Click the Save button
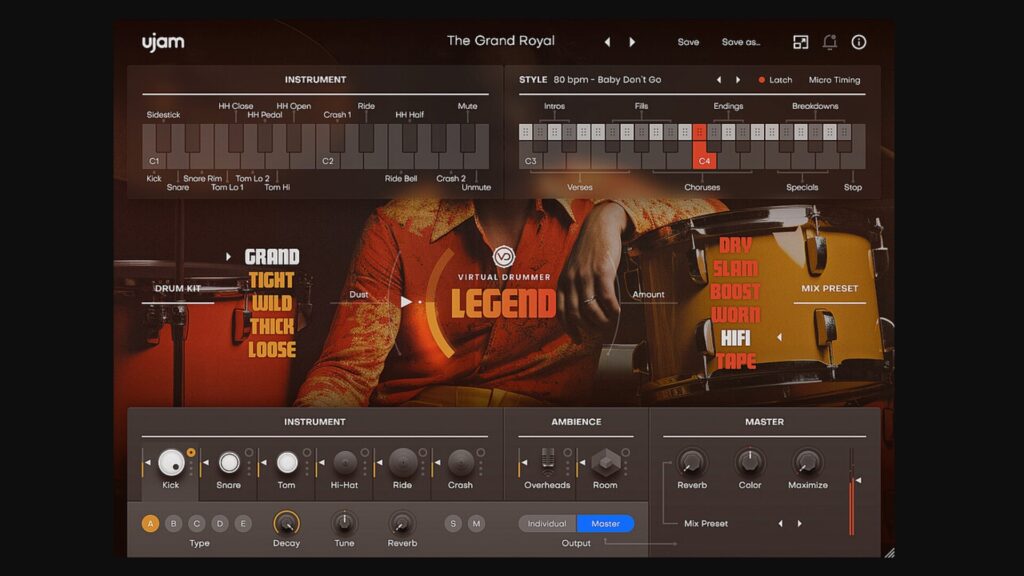This screenshot has width=1024, height=576. coord(688,42)
